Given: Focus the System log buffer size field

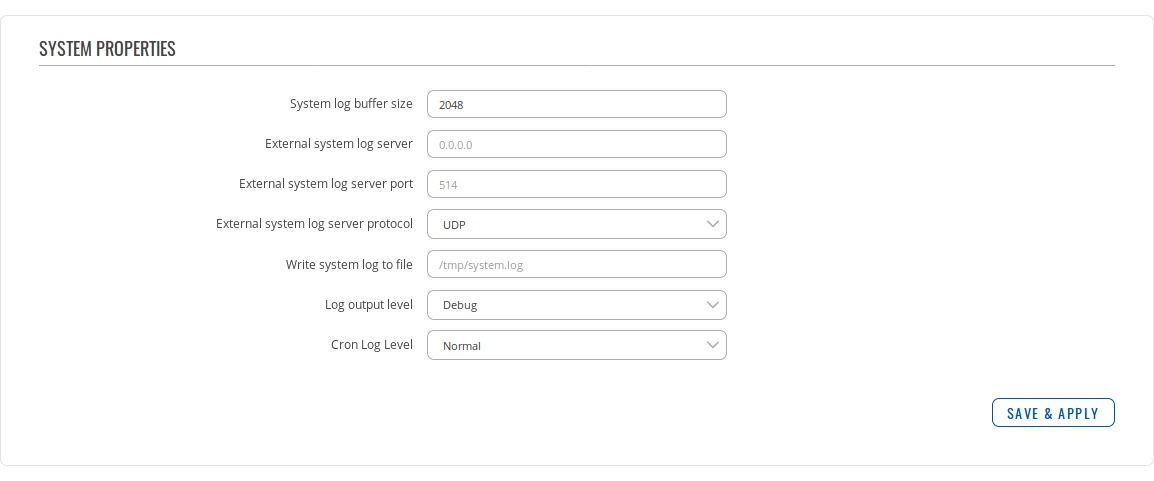Looking at the screenshot, I should coord(576,104).
